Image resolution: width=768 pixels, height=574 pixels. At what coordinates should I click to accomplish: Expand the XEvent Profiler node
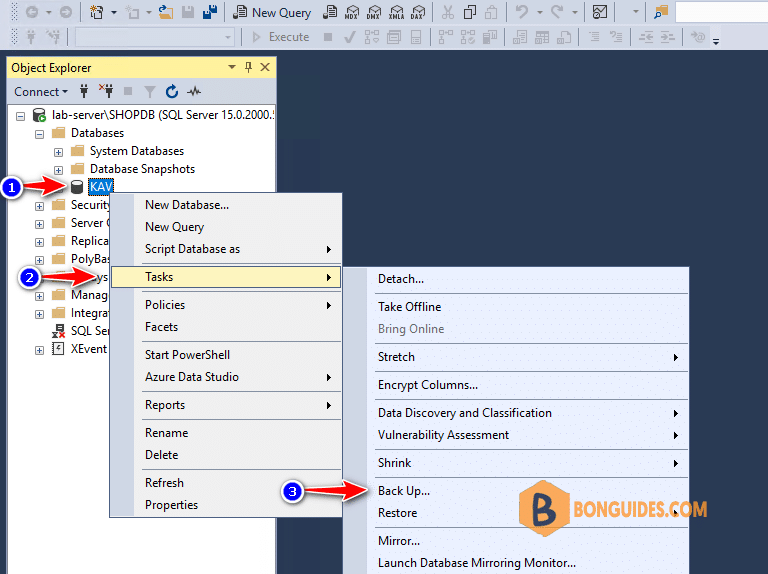tap(40, 350)
